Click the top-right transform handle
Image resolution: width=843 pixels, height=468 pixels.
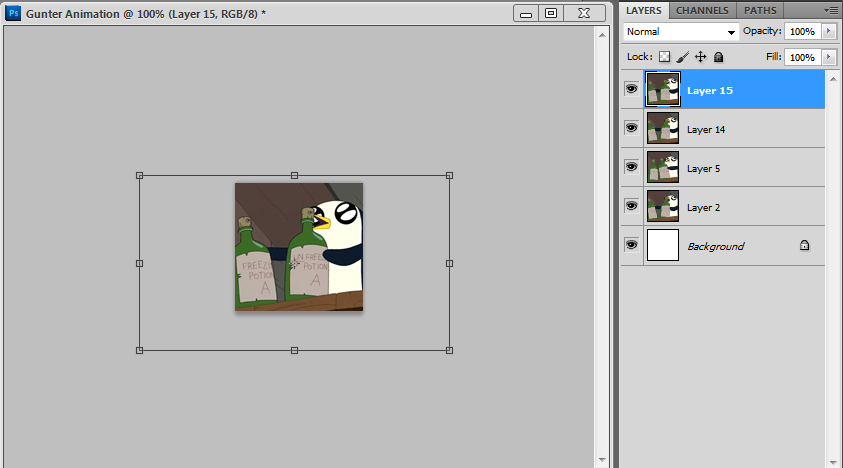449,175
